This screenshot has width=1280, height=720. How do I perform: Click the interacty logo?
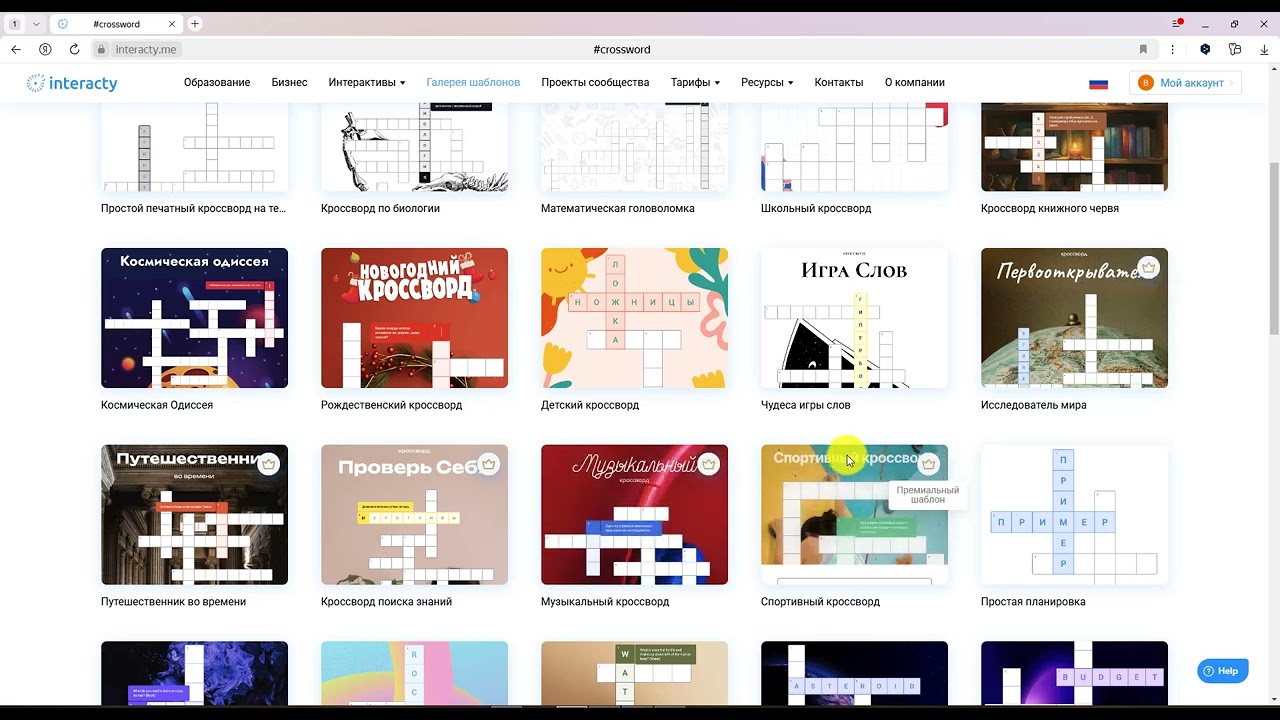tap(72, 83)
